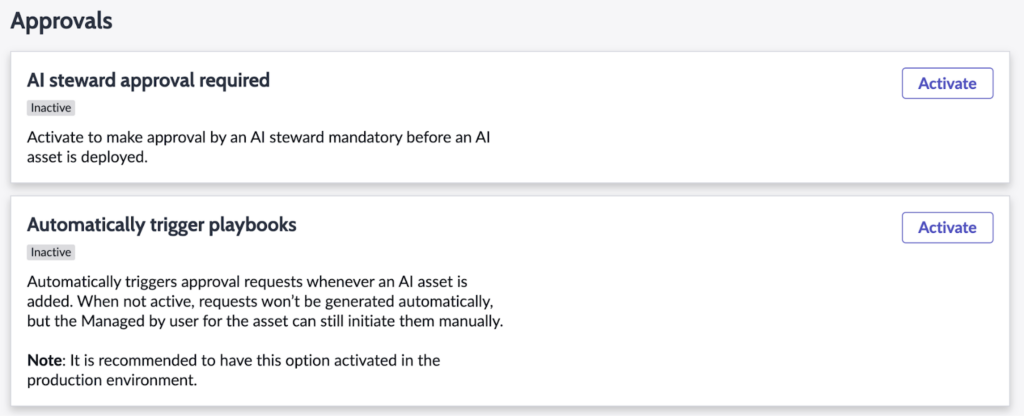Activate Automatically trigger playbooks option
The image size is (1024, 416).
pos(946,227)
